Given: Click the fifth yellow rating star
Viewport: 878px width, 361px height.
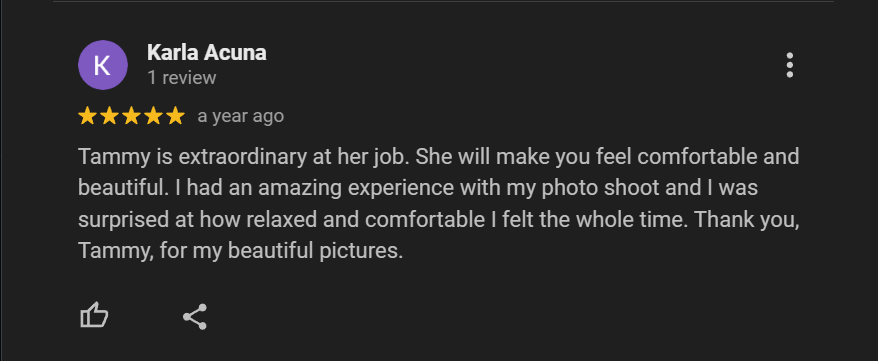Looking at the screenshot, I should [175, 116].
